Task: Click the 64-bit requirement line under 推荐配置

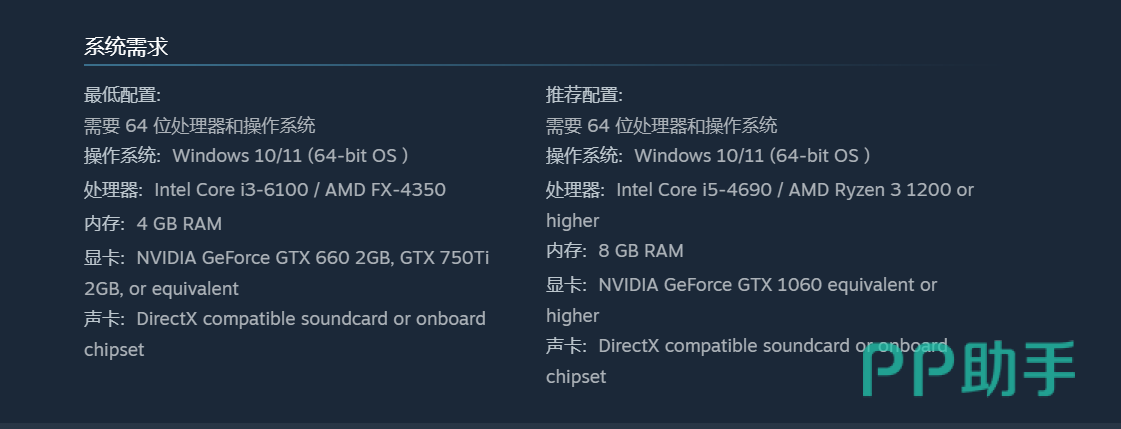Action: click(662, 126)
